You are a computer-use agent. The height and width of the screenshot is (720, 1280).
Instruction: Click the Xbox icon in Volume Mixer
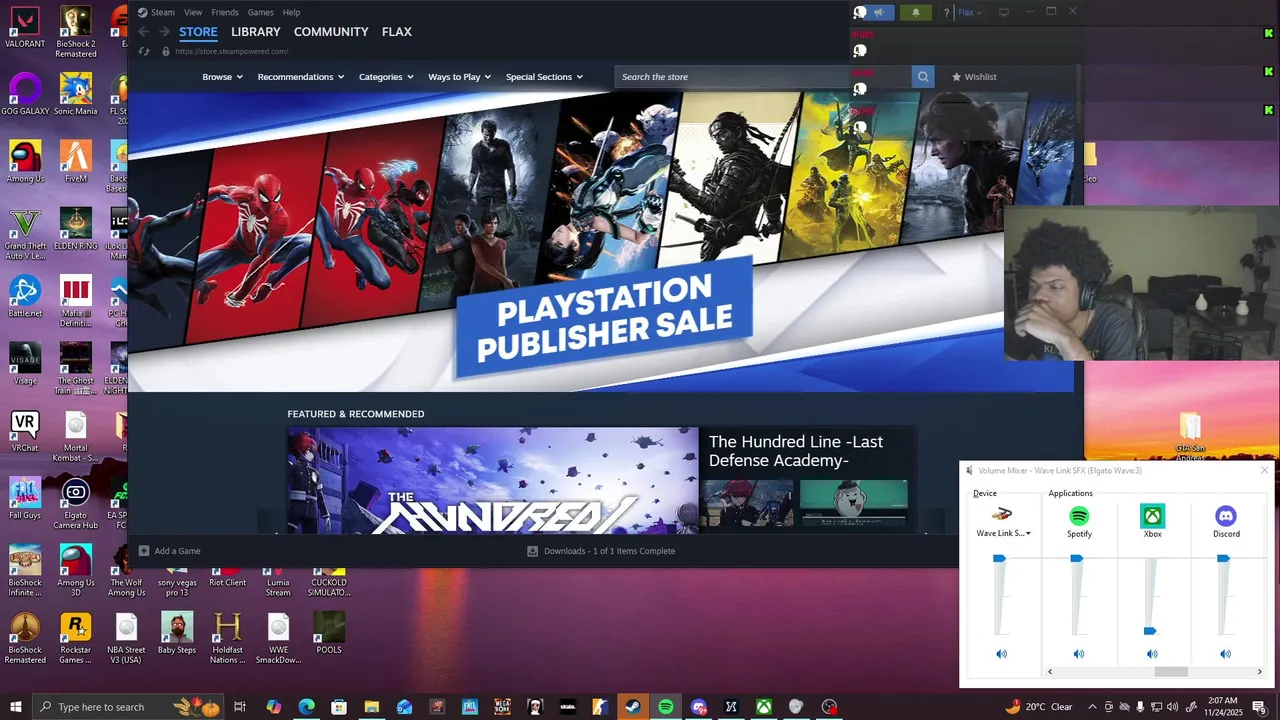pyautogui.click(x=1153, y=516)
